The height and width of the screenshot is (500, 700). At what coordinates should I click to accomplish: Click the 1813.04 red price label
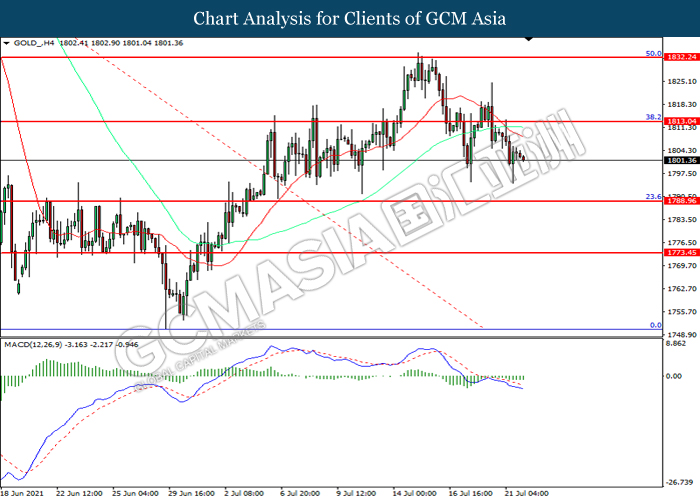pos(681,121)
